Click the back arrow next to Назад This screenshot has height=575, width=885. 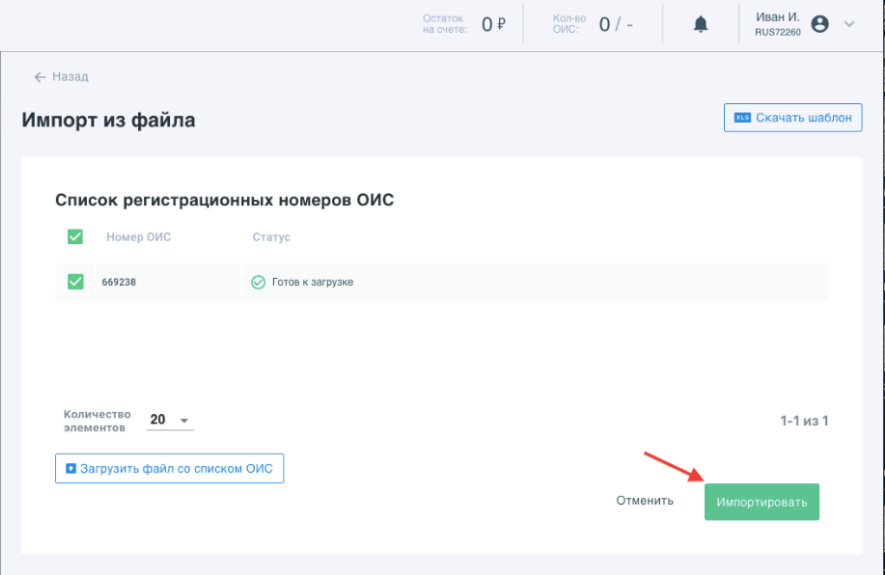[x=40, y=77]
